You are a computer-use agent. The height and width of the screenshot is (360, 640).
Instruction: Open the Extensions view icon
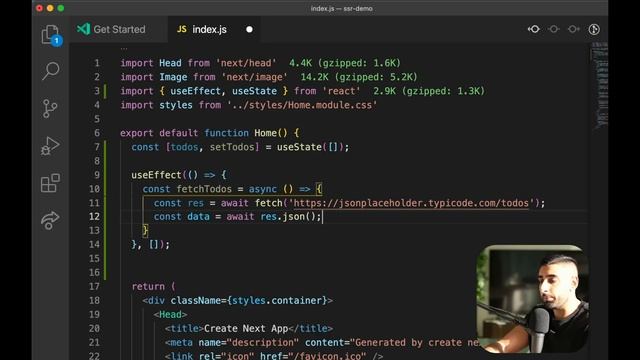[50, 183]
